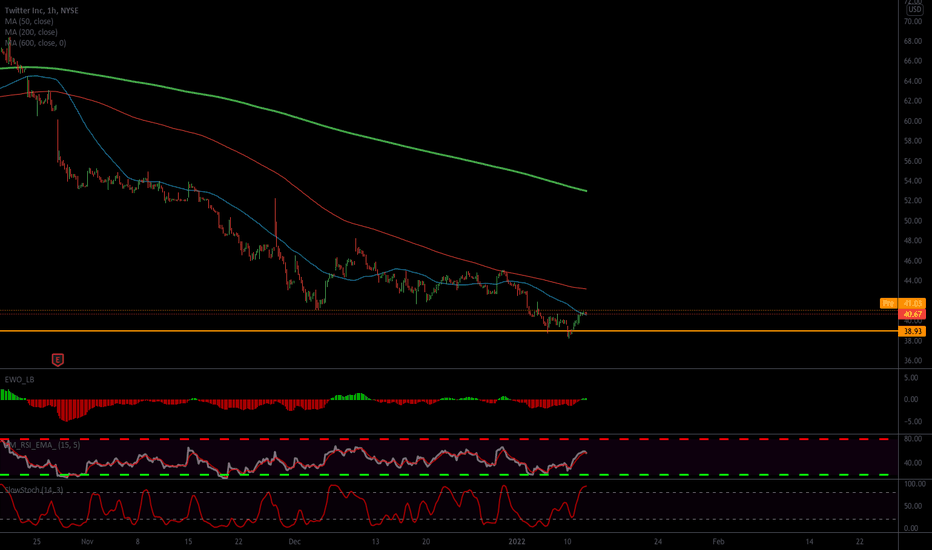Click the 60.00 price axis label
The width and height of the screenshot is (932, 550).
click(x=912, y=121)
